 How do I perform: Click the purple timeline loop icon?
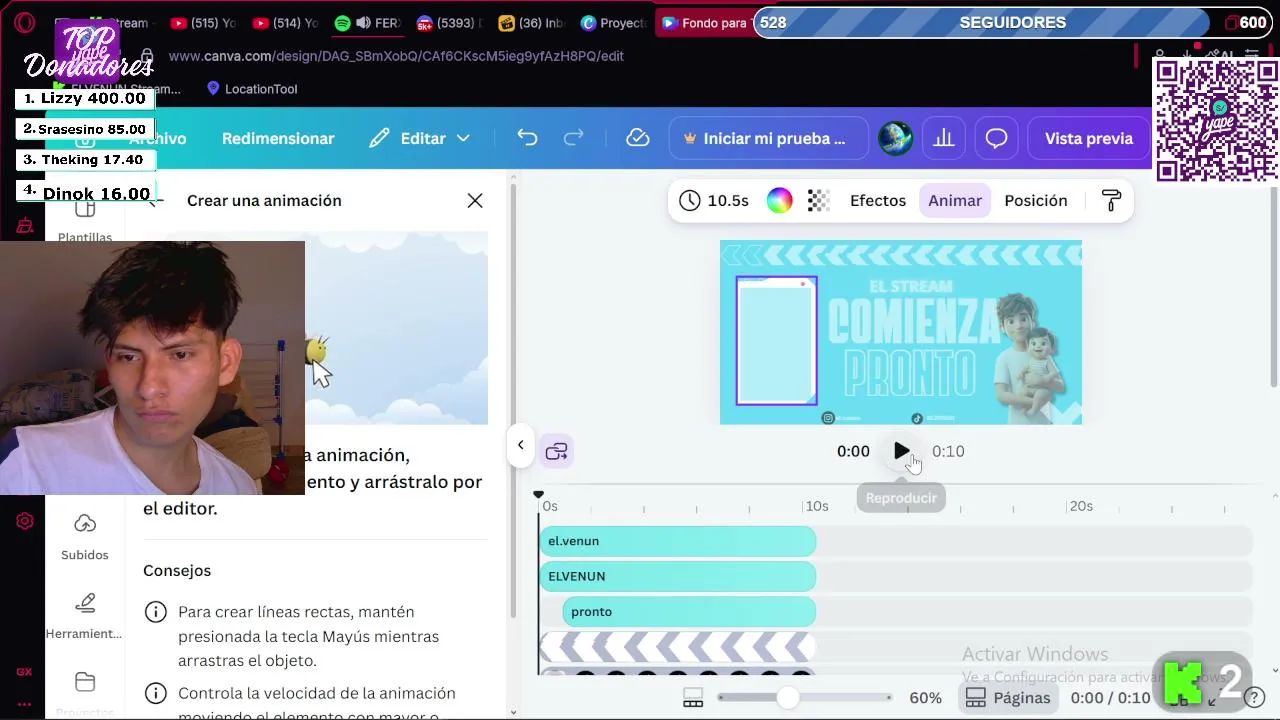click(557, 452)
